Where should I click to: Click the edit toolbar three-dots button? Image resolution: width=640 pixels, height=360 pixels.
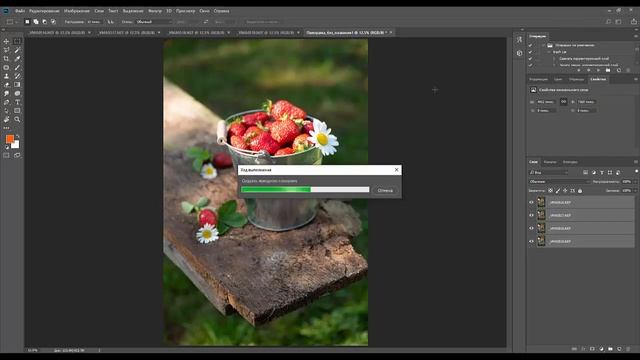6,128
